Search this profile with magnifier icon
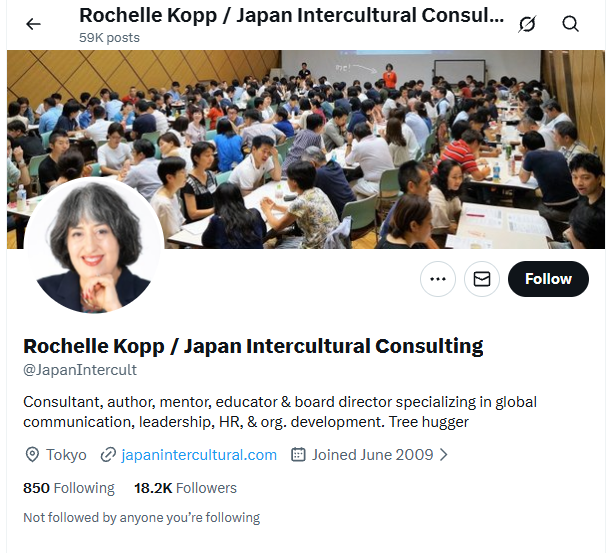The width and height of the screenshot is (615, 553). (570, 24)
